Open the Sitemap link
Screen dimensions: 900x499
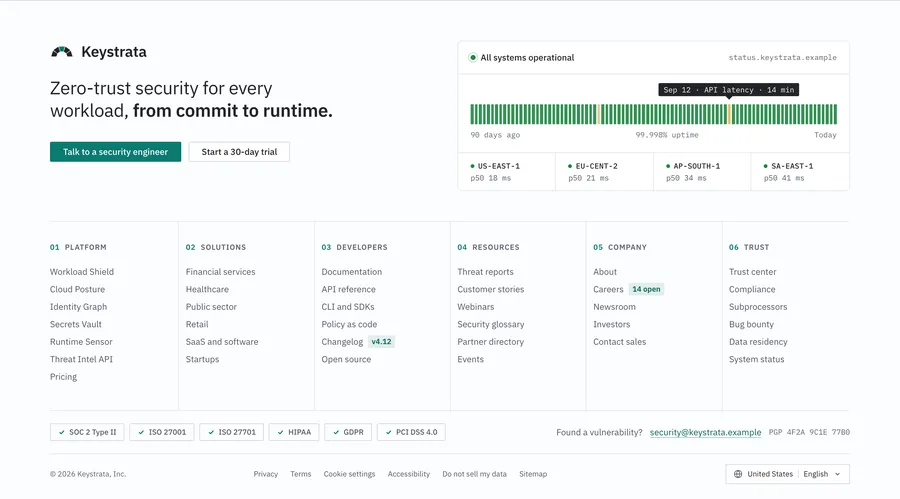pos(533,474)
